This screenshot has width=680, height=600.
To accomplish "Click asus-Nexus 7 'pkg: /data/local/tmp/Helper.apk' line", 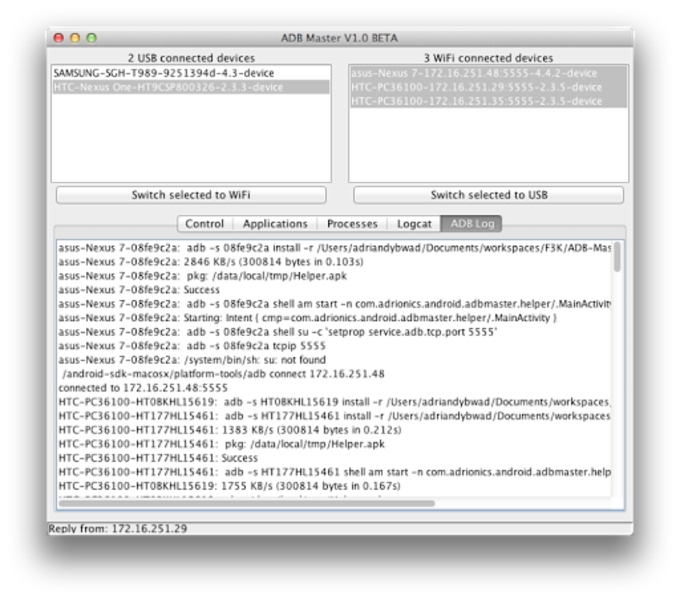I will (x=203, y=276).
